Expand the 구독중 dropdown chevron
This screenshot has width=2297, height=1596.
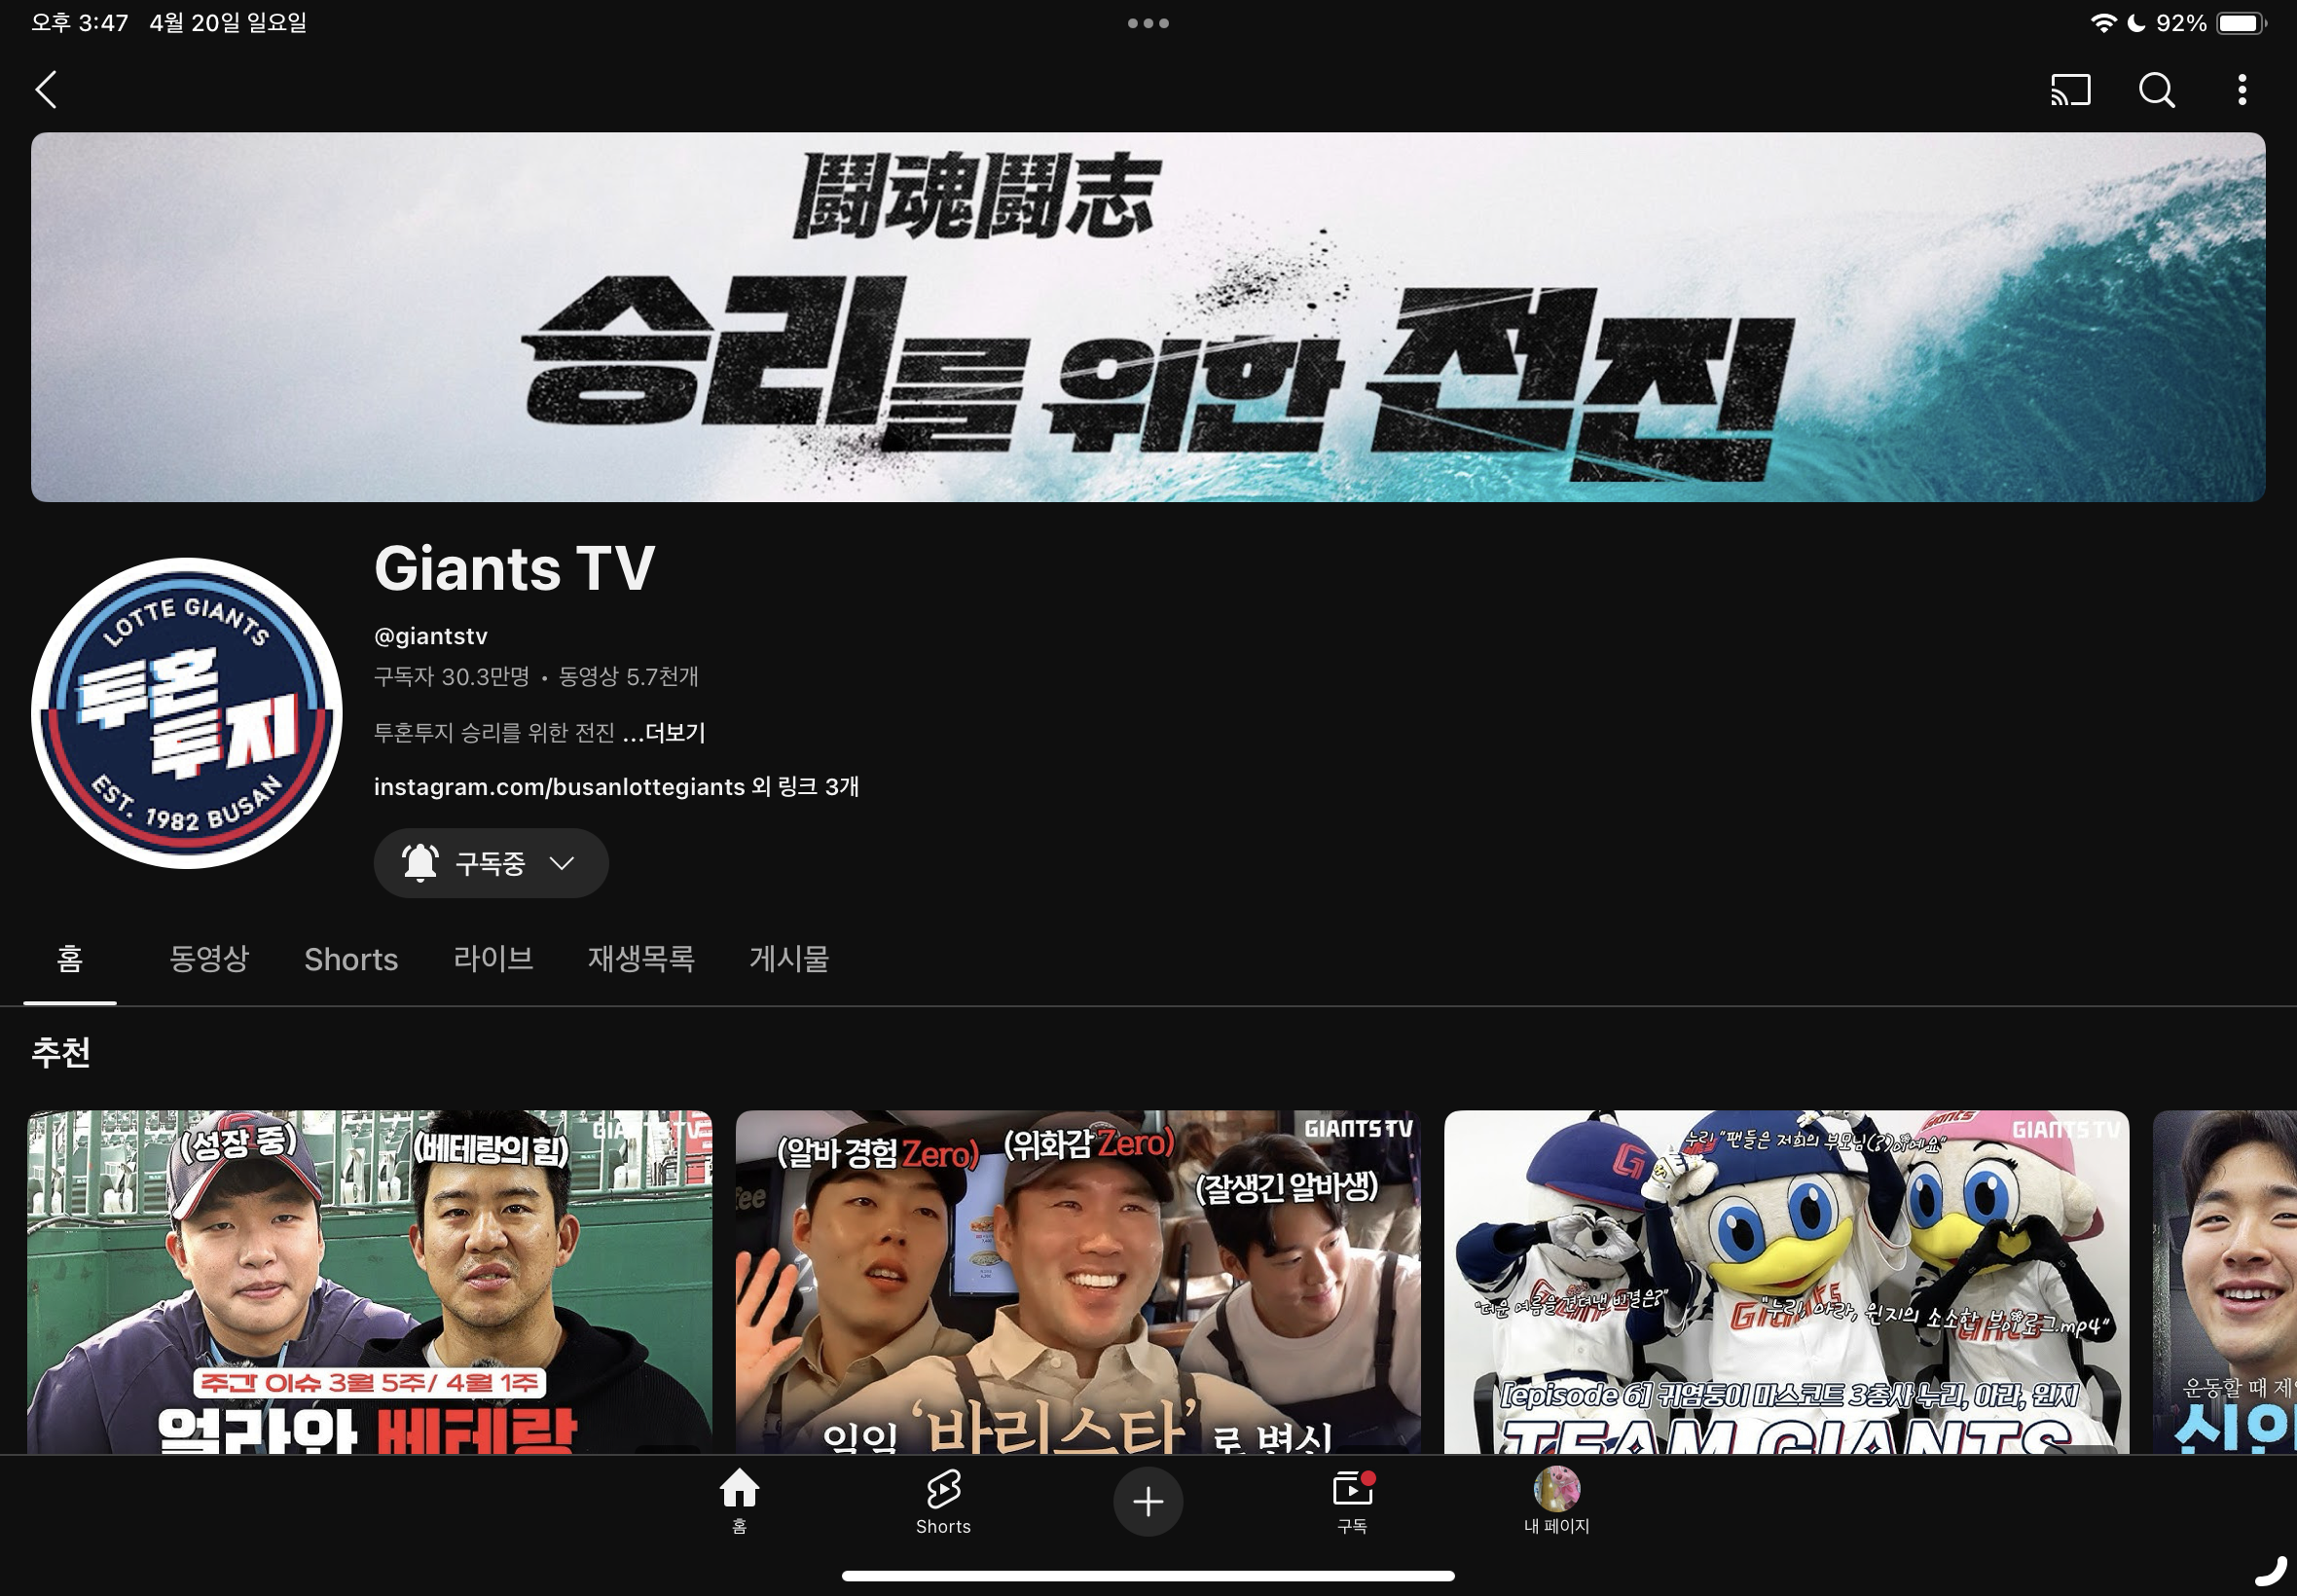click(x=562, y=863)
